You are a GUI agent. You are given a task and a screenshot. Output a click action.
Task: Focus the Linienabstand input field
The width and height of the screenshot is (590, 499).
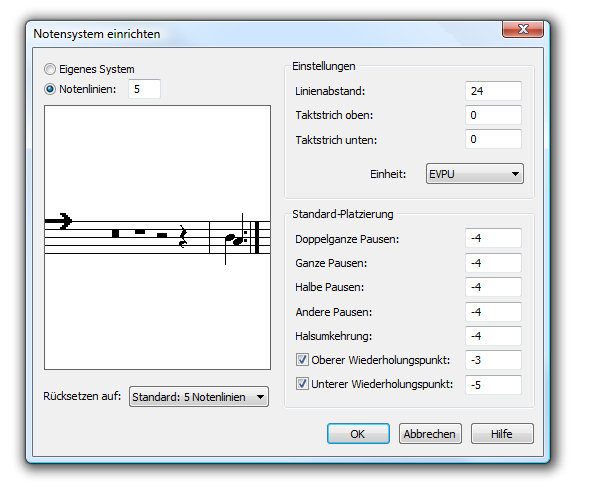(493, 91)
